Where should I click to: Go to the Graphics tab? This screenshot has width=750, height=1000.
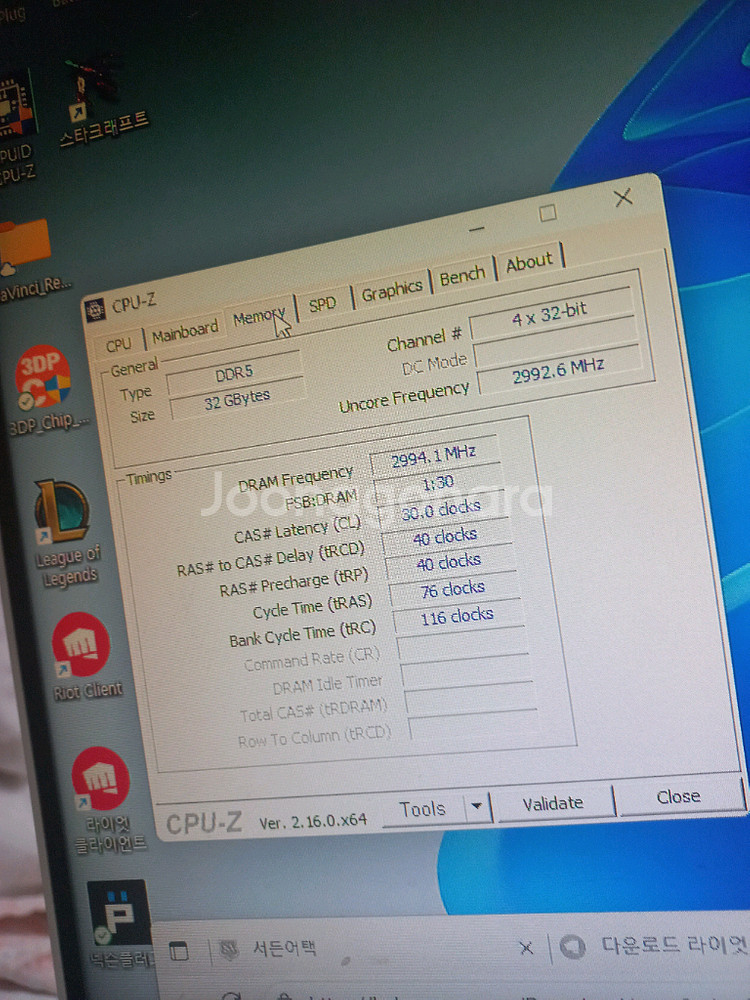click(x=391, y=291)
